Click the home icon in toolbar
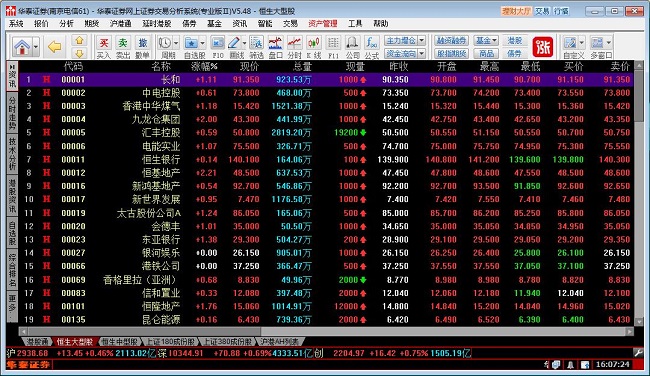650x376 pixels. click(x=22, y=47)
